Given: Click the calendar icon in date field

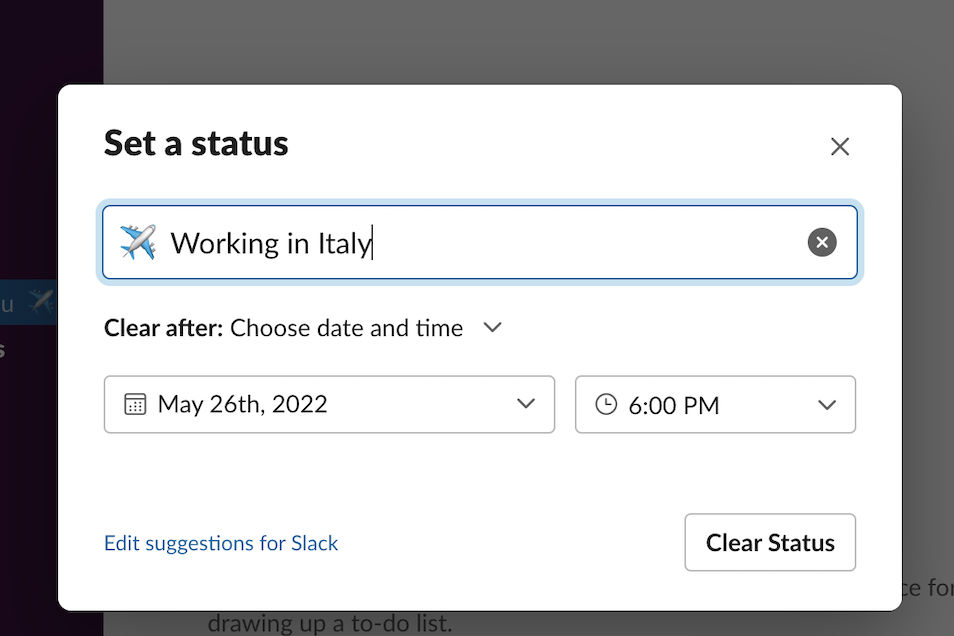Looking at the screenshot, I should (135, 404).
